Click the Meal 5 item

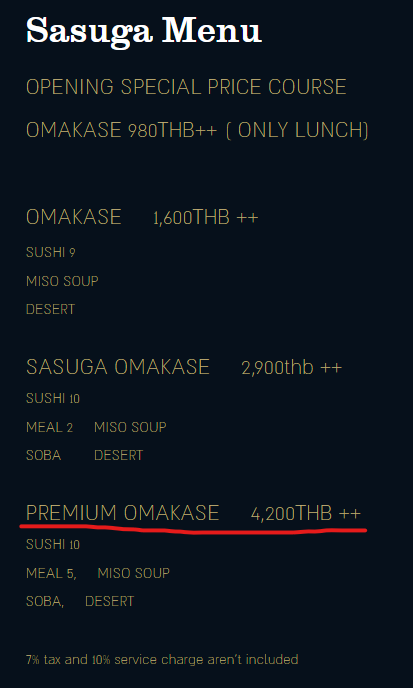click(x=51, y=573)
